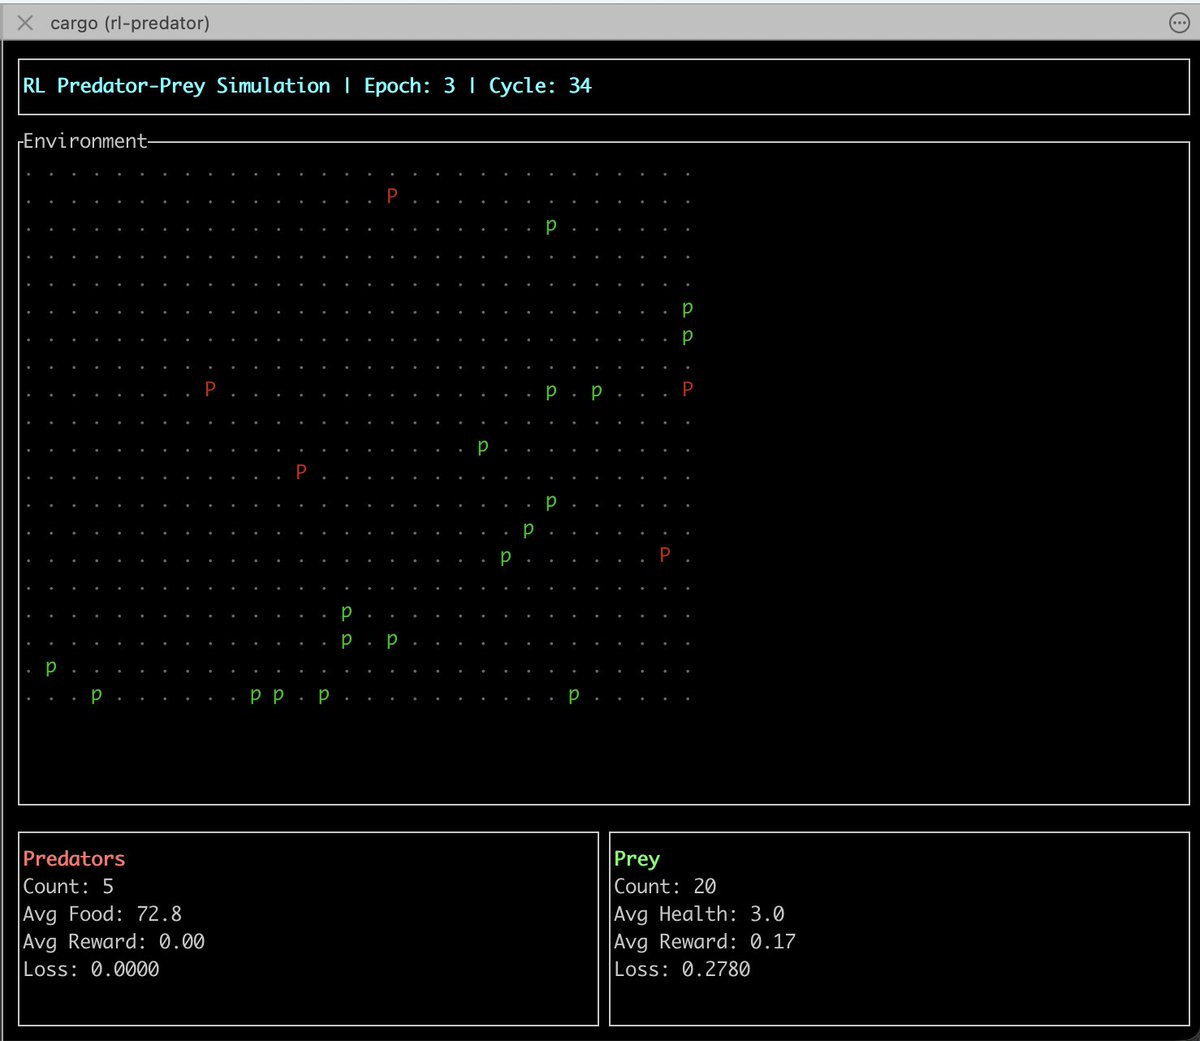The image size is (1200, 1041).
Task: Click the topmost red predator P in the grid
Action: 392,196
